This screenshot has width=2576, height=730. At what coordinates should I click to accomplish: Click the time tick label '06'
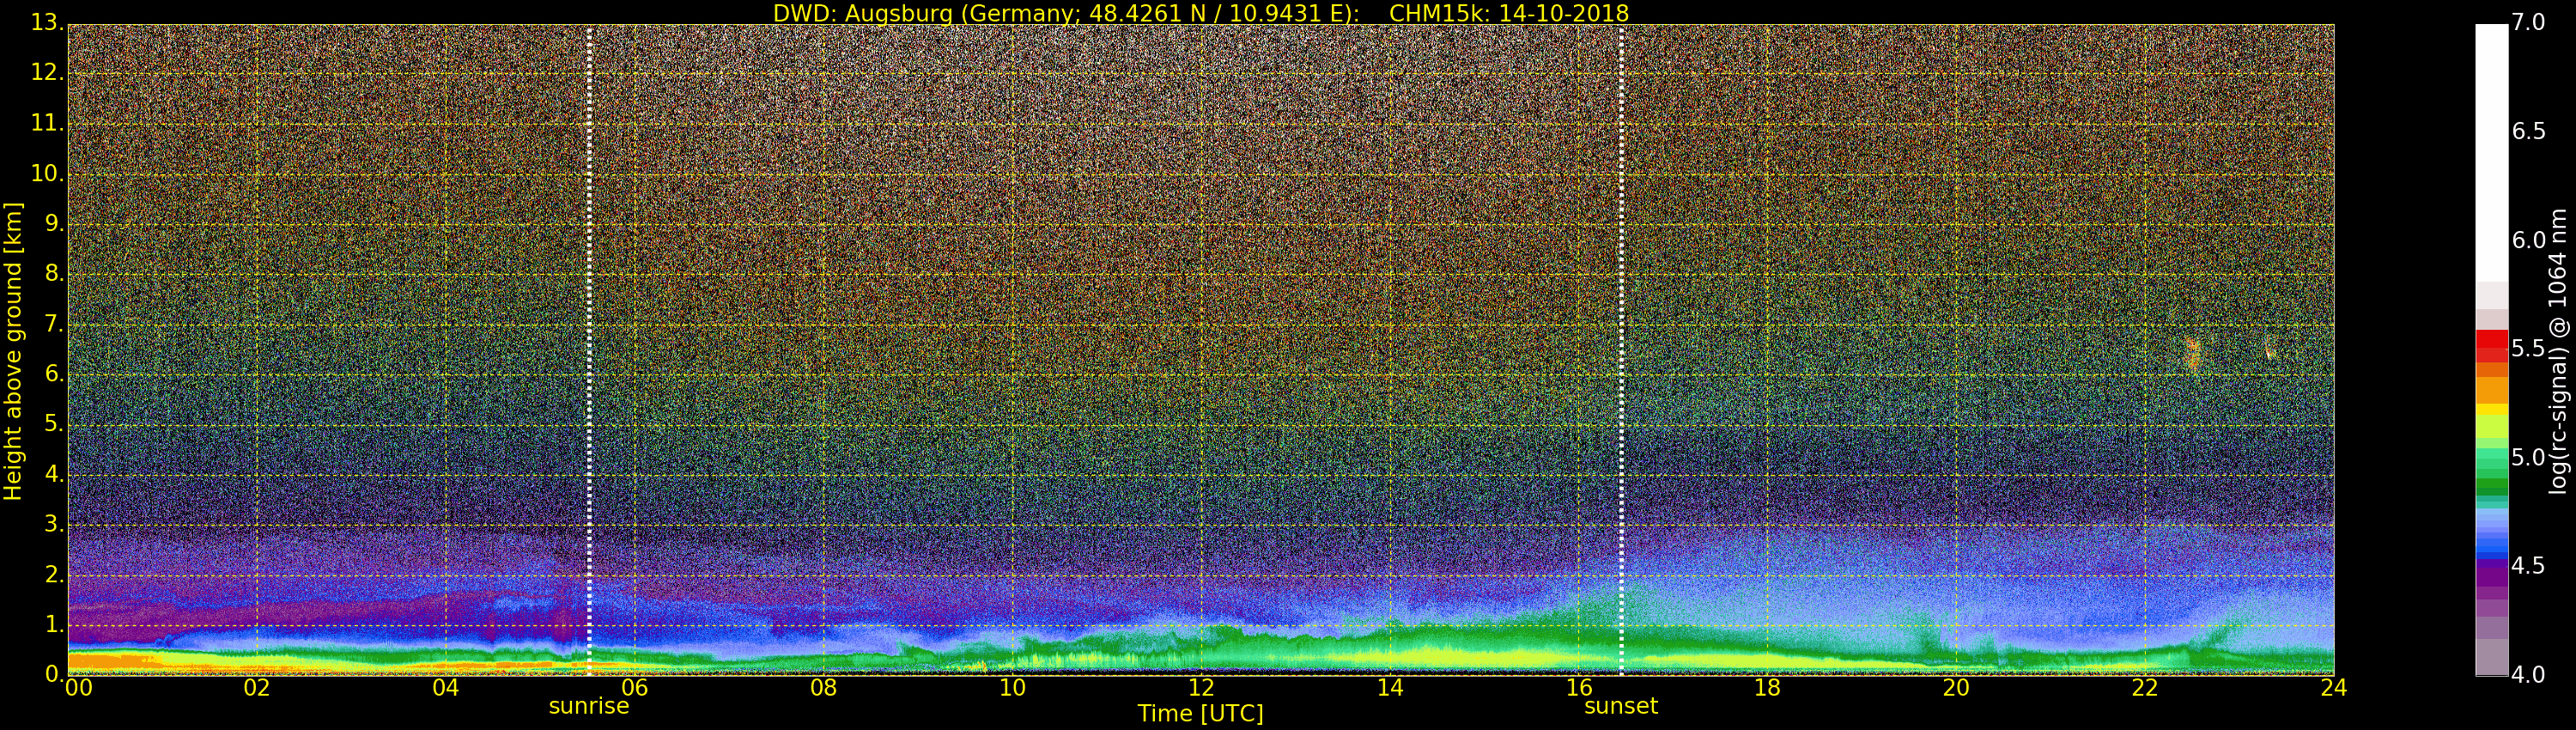[x=635, y=688]
